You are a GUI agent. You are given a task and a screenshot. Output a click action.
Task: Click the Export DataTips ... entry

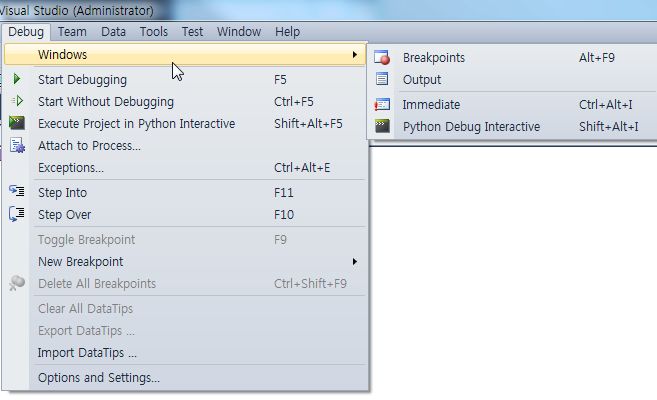[x=185, y=330]
